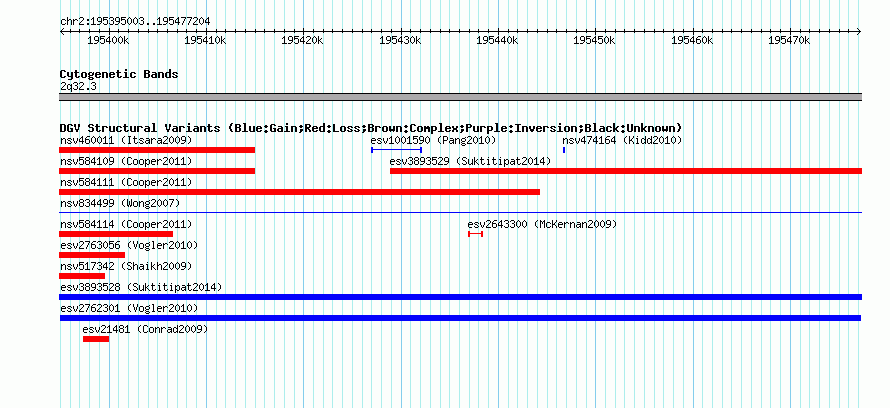Click the 195430k ruler tick label
This screenshot has height=408, width=890.
point(400,41)
